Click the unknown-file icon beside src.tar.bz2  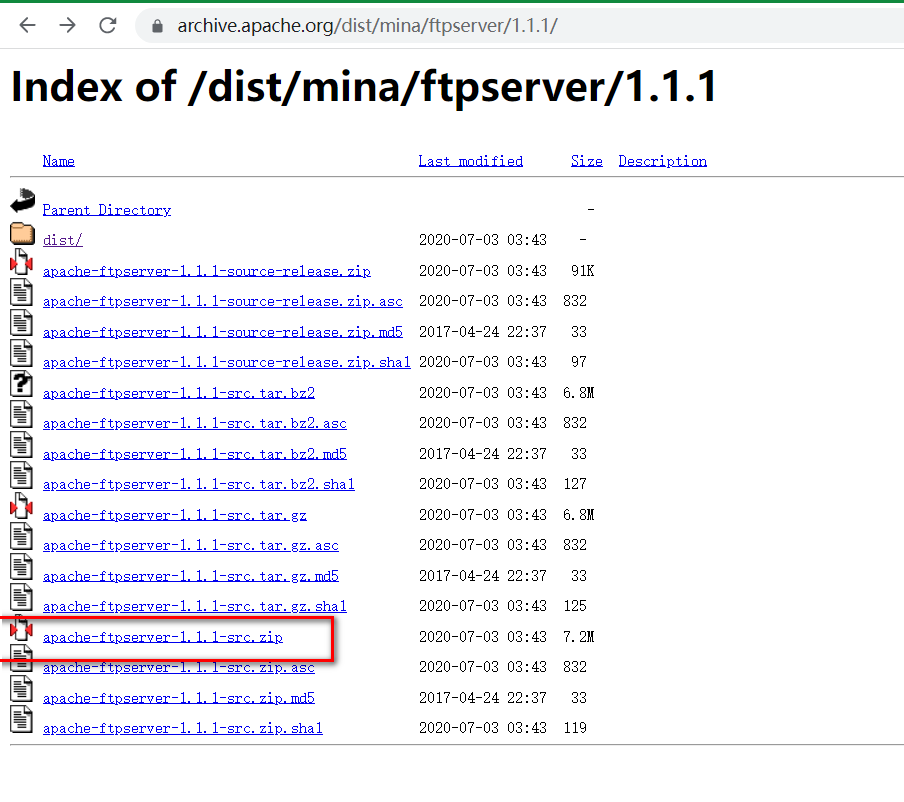21,384
